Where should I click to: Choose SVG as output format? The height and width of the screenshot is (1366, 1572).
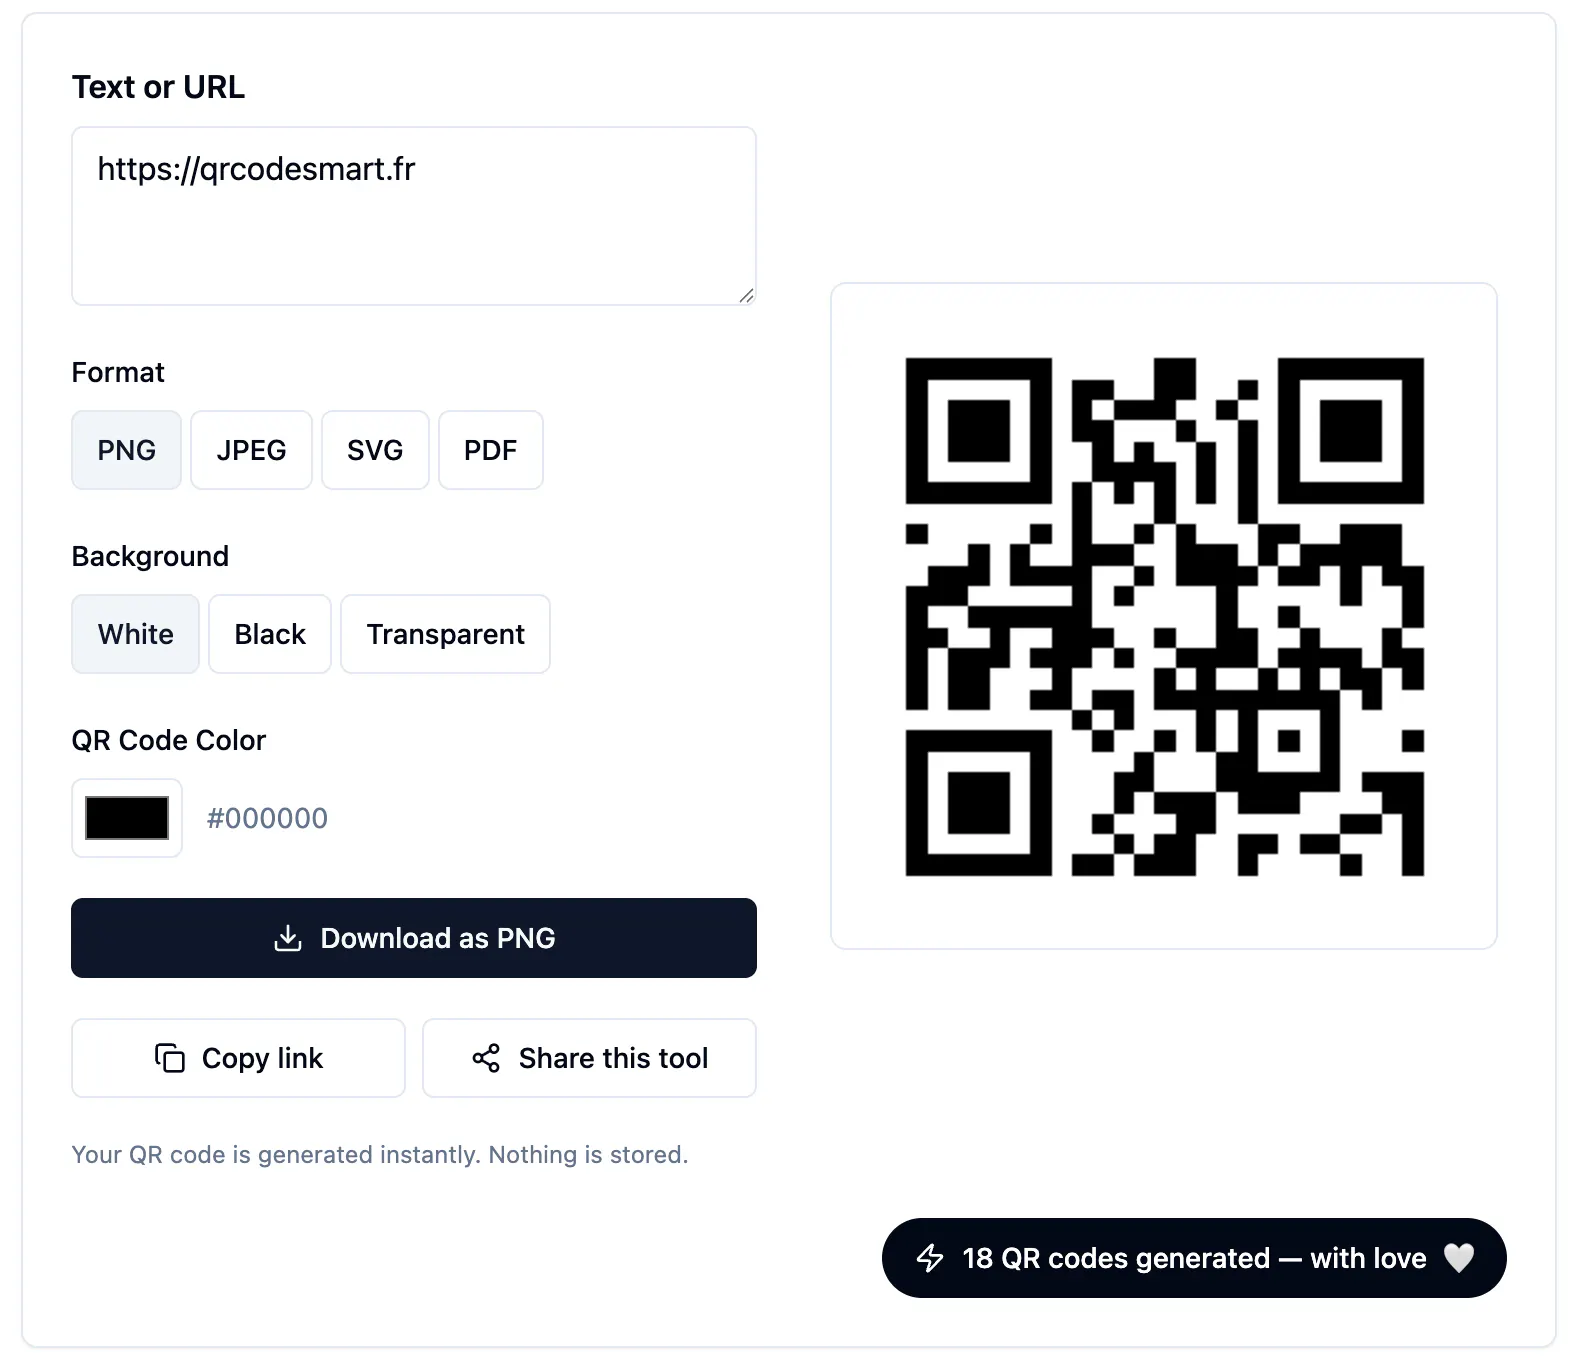click(375, 450)
